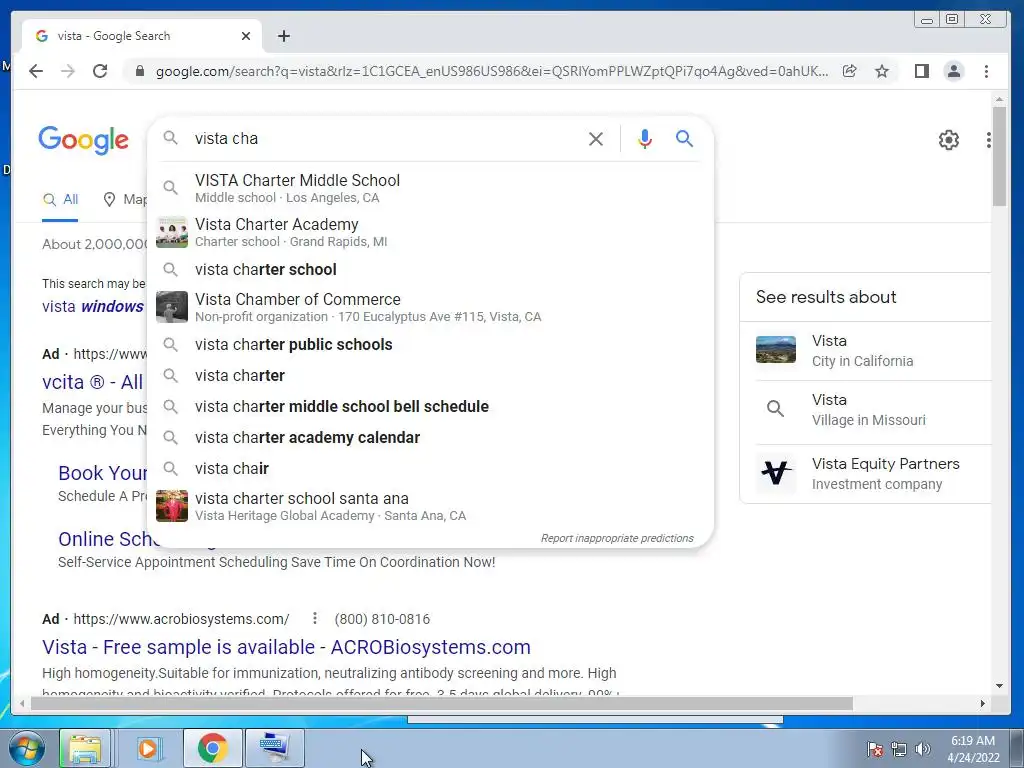1024x768 pixels.
Task: Open Chrome three-dot menu
Action: 986,71
